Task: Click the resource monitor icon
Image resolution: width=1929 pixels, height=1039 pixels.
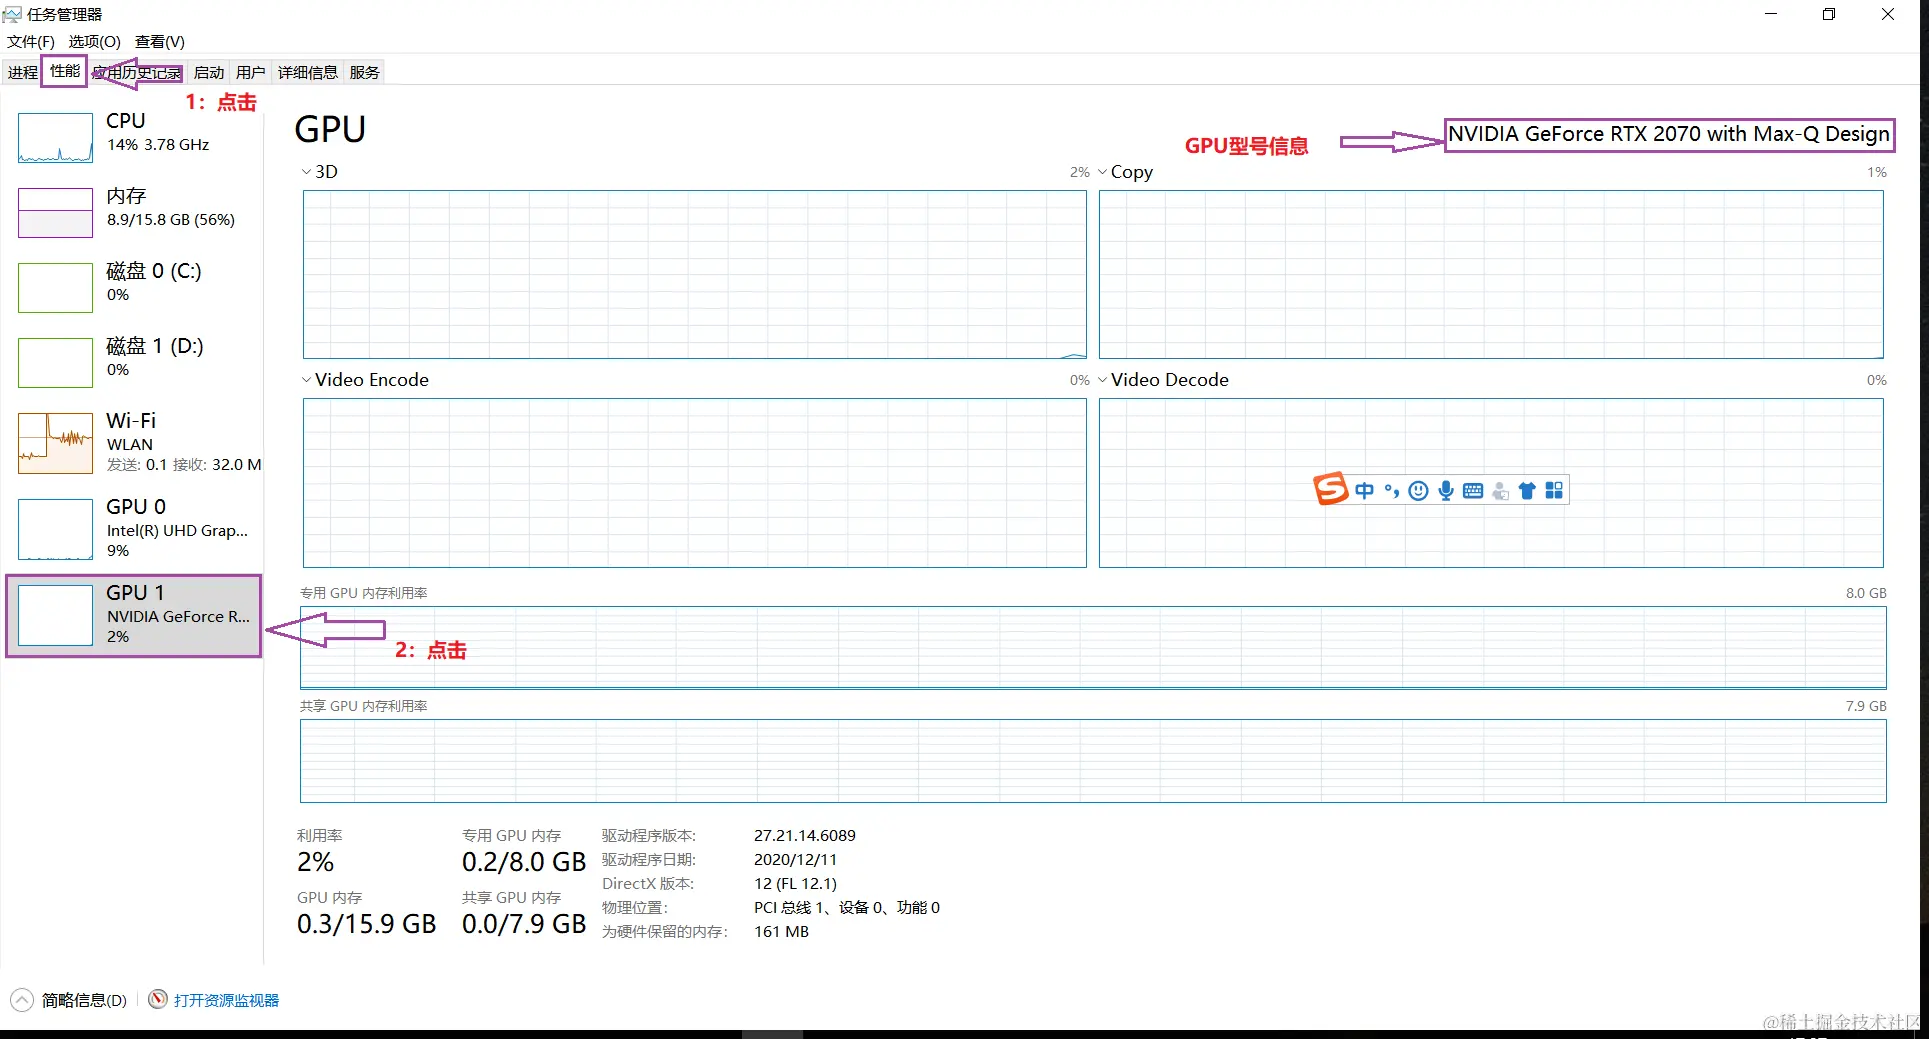Action: click(x=158, y=999)
